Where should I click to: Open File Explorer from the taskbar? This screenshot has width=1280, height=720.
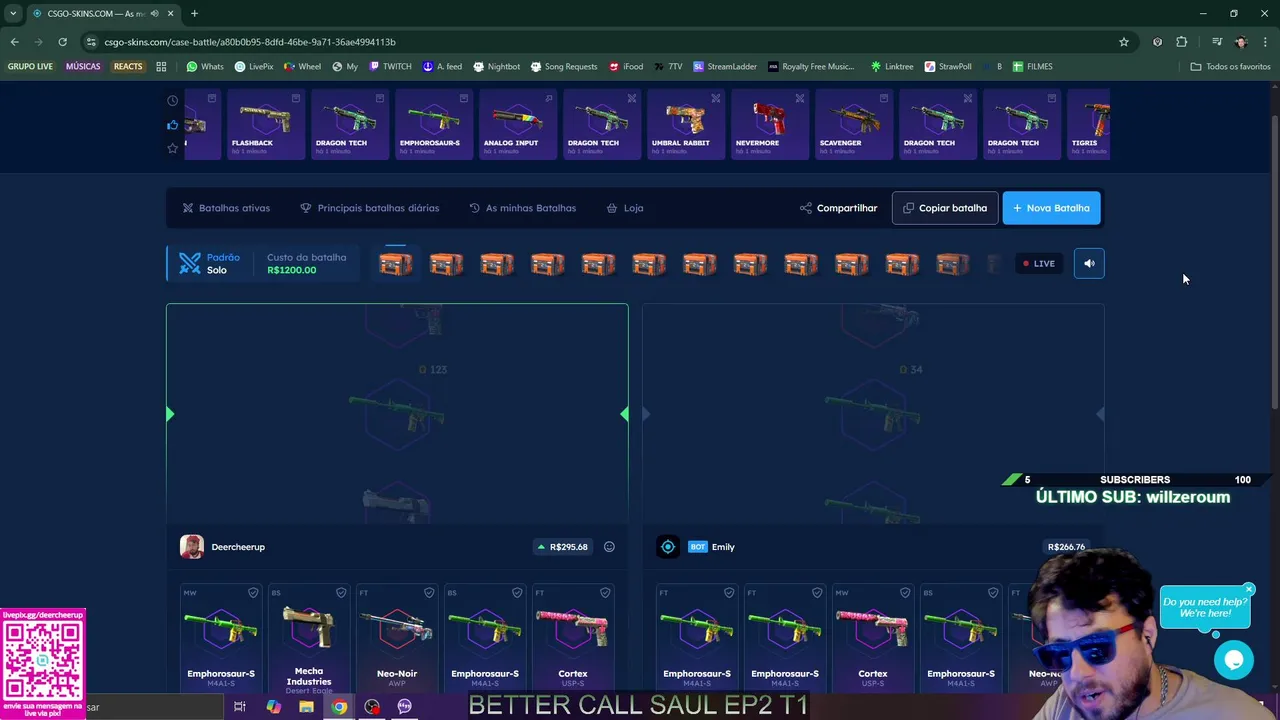(x=306, y=707)
